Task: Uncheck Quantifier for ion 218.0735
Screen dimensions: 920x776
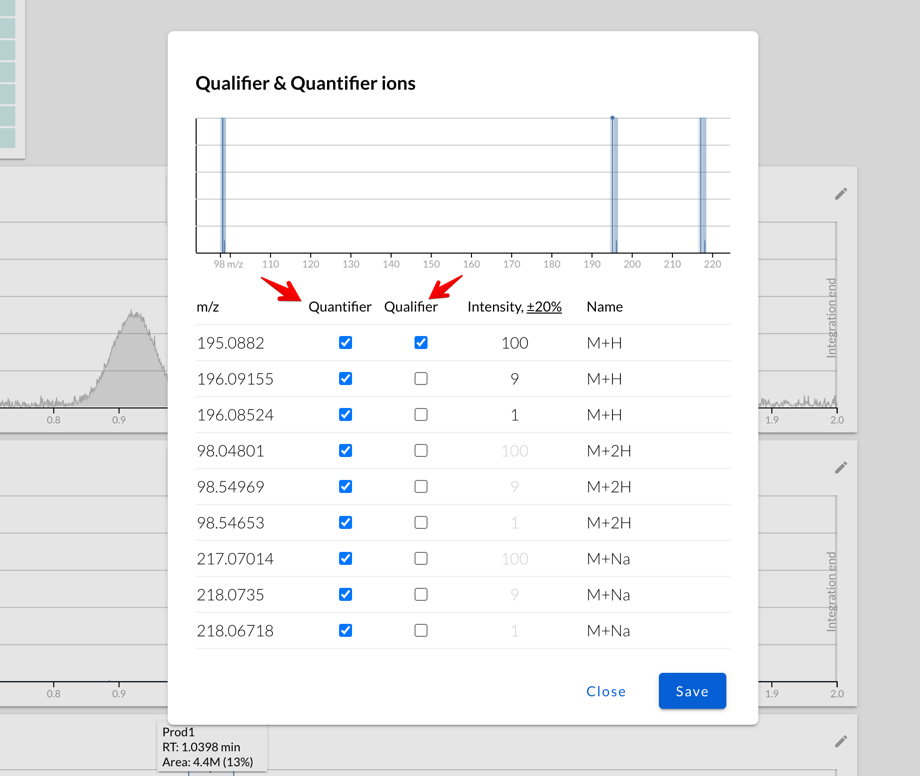Action: pyautogui.click(x=345, y=594)
